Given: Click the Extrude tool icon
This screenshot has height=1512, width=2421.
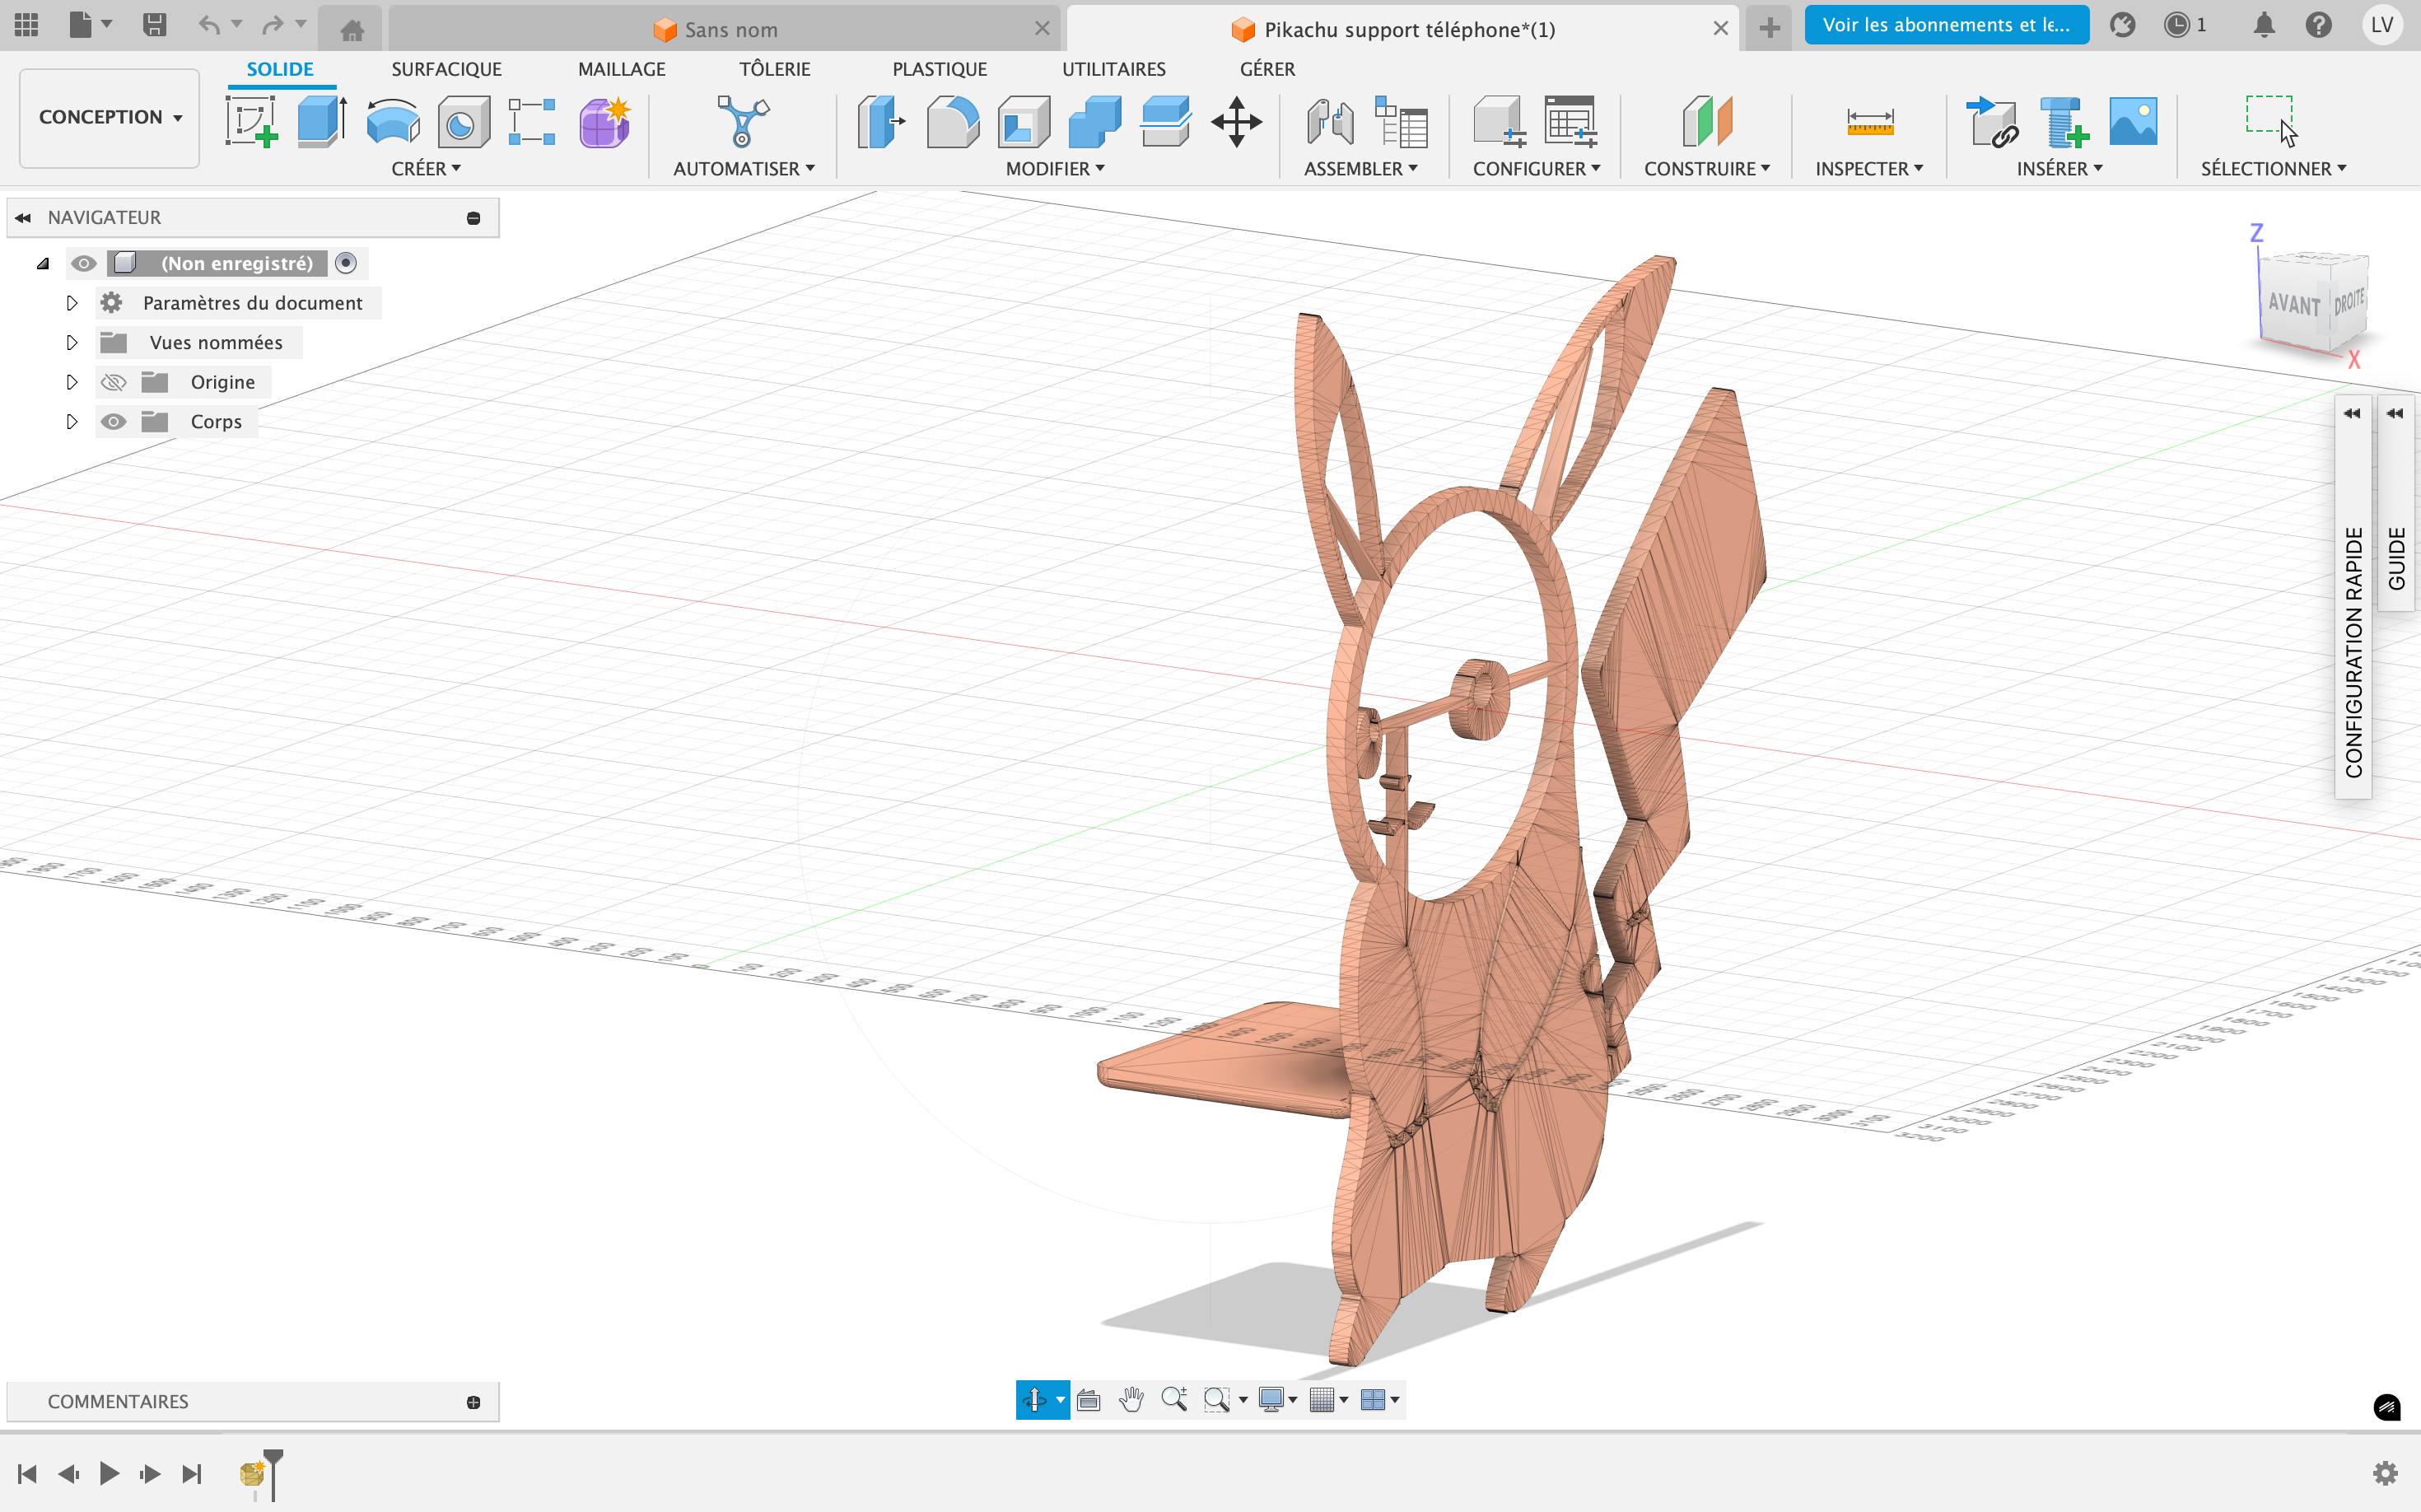Looking at the screenshot, I should [x=321, y=122].
